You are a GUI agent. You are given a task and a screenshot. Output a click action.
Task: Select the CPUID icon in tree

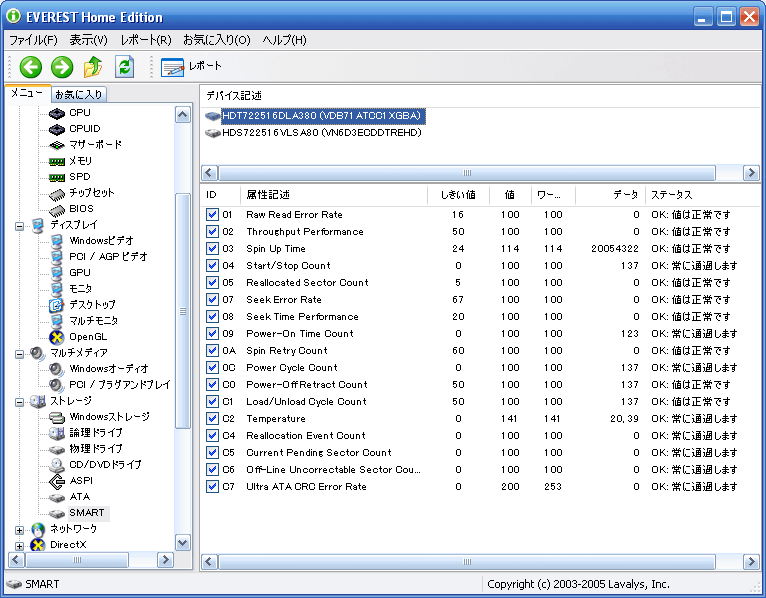click(57, 129)
